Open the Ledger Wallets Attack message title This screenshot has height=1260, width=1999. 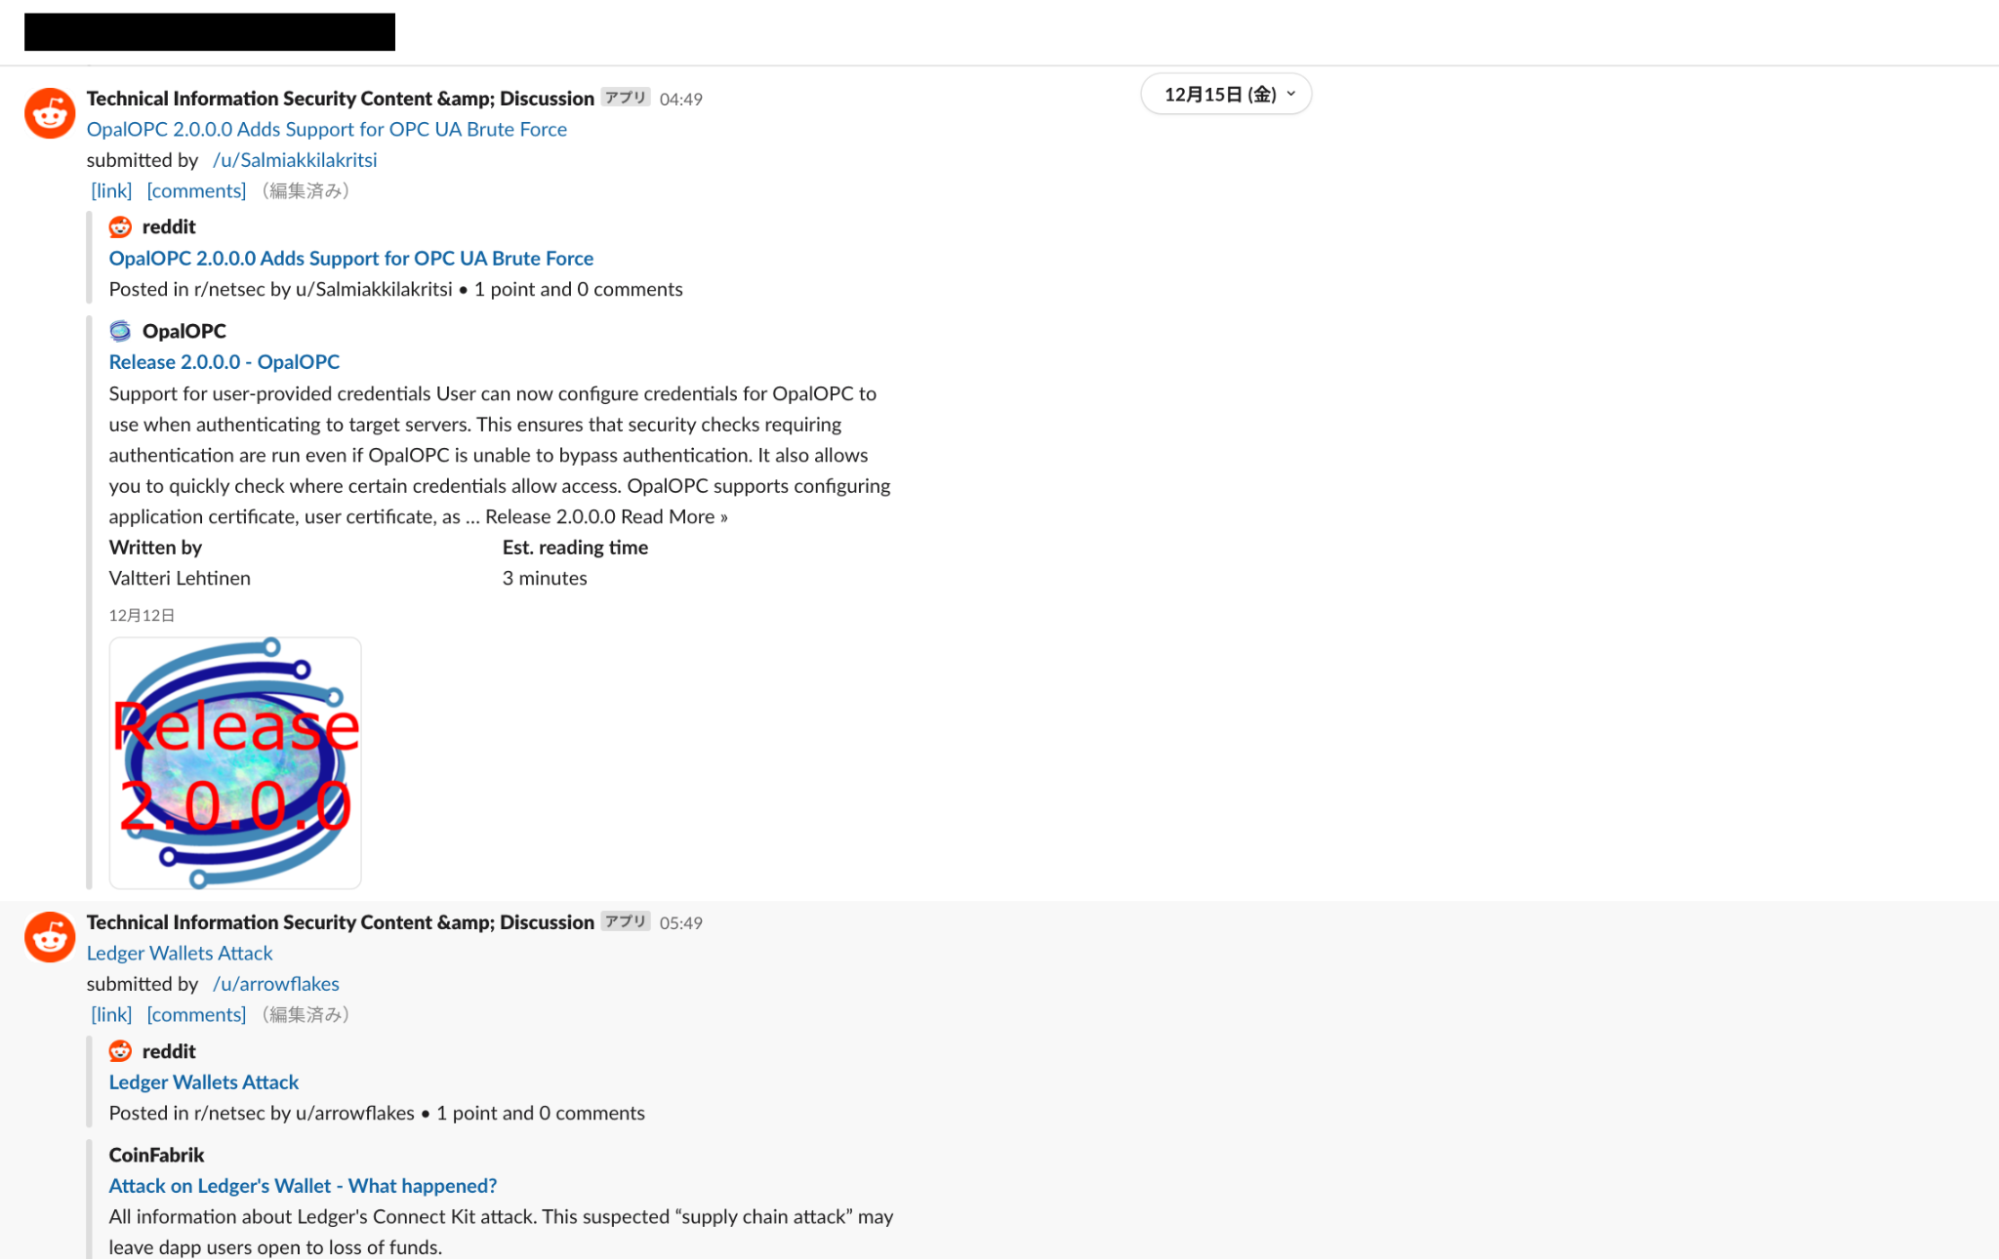coord(179,953)
